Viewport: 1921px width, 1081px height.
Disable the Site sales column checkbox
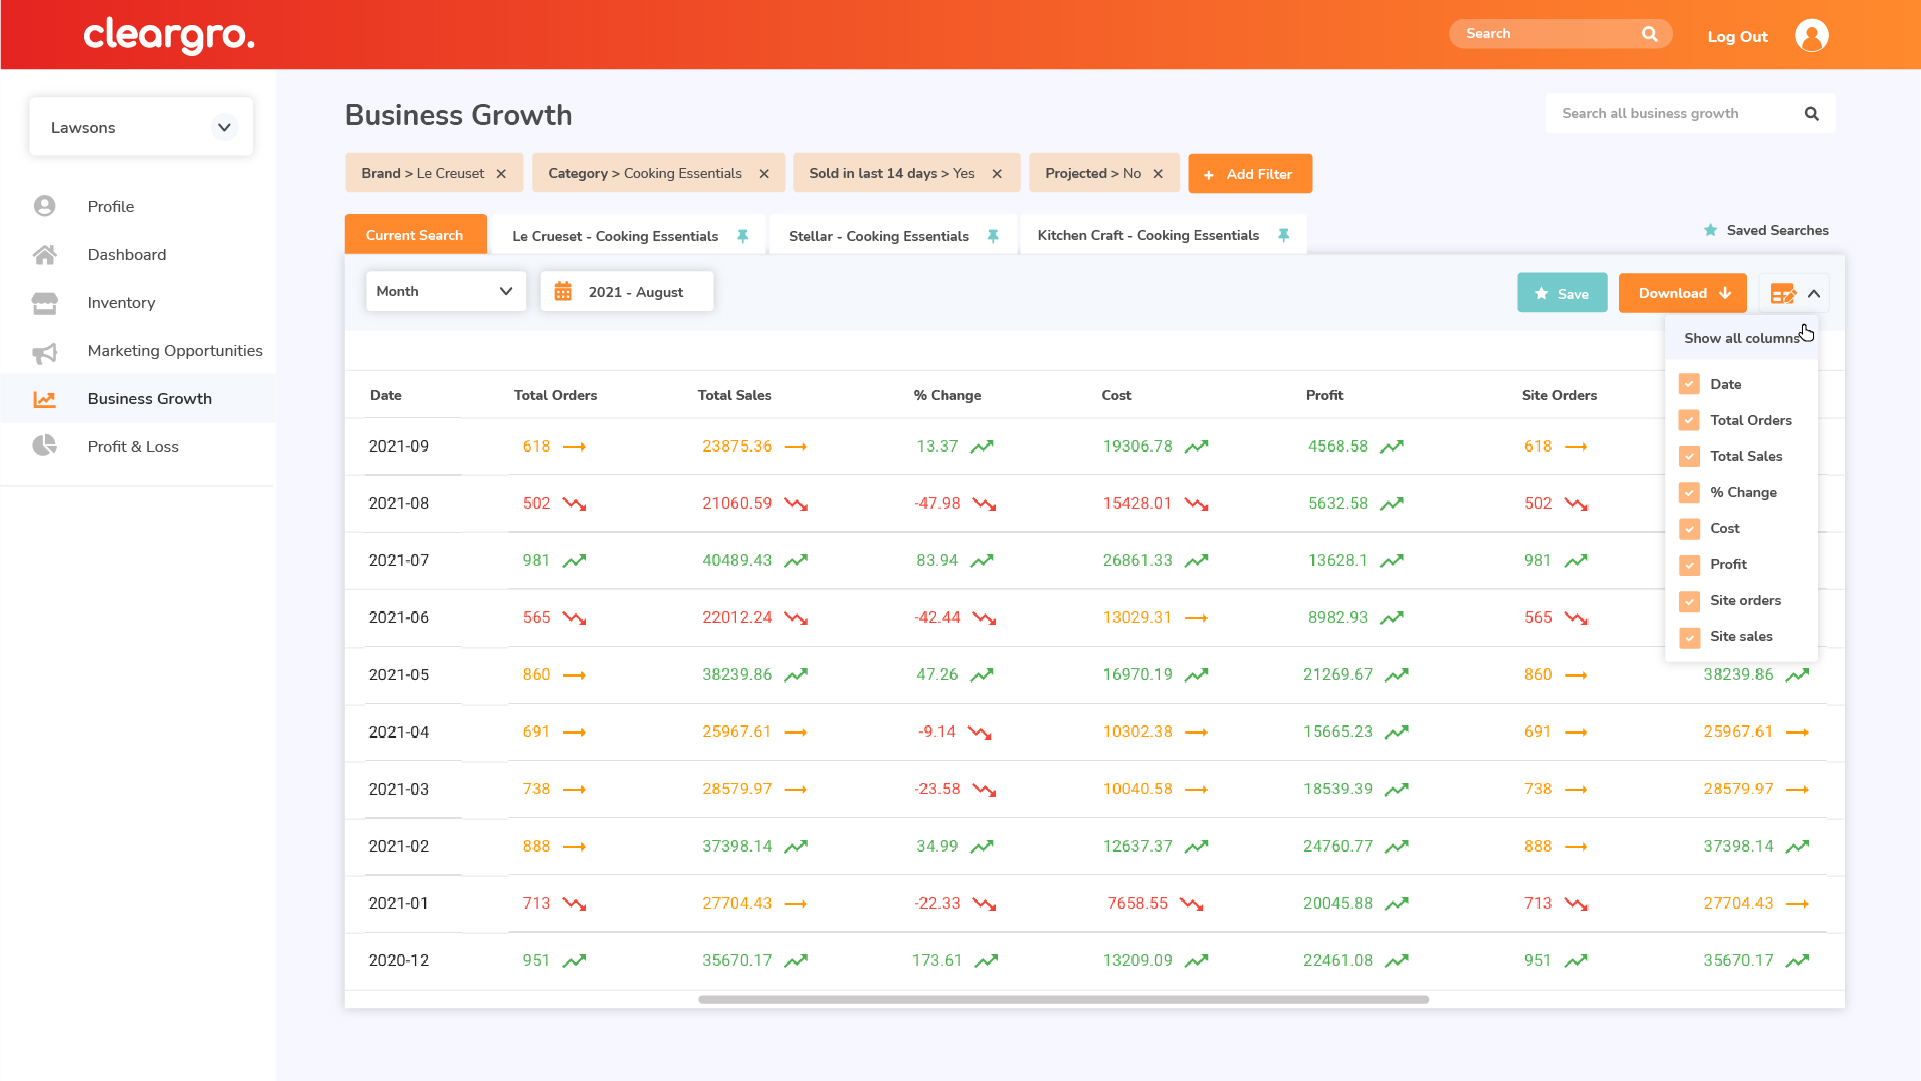pyautogui.click(x=1689, y=636)
